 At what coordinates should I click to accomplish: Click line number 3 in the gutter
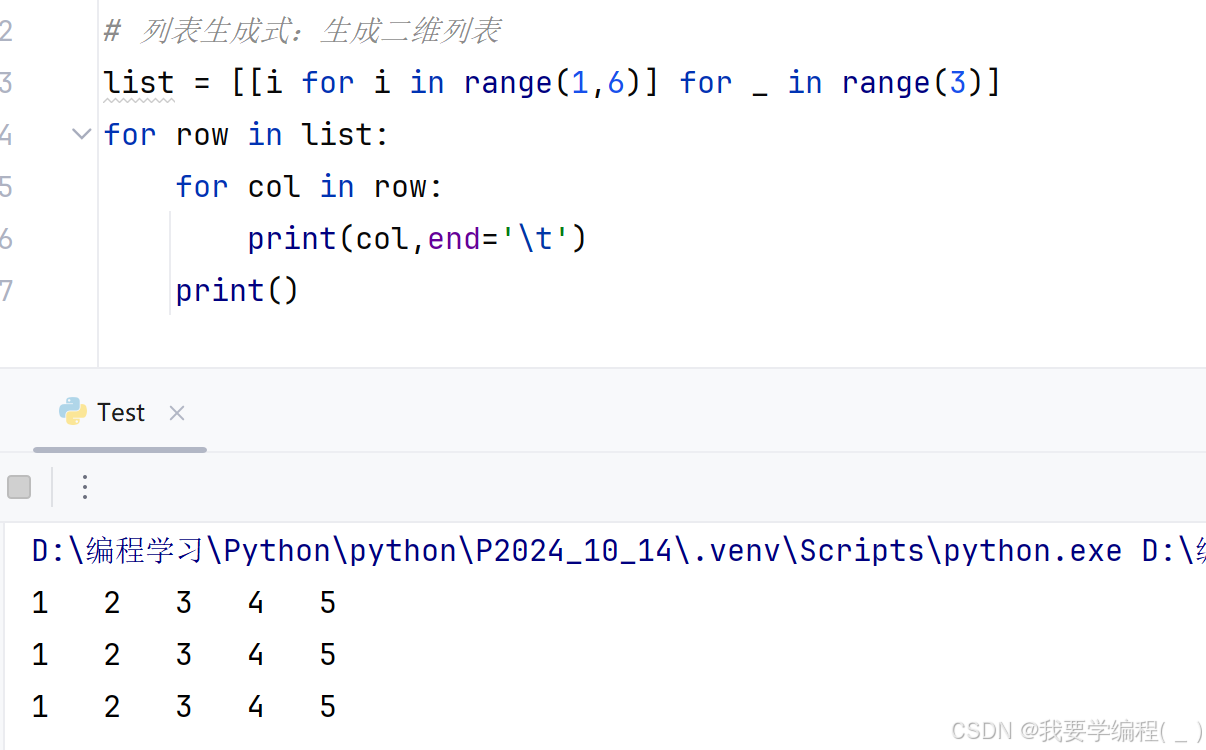6,82
